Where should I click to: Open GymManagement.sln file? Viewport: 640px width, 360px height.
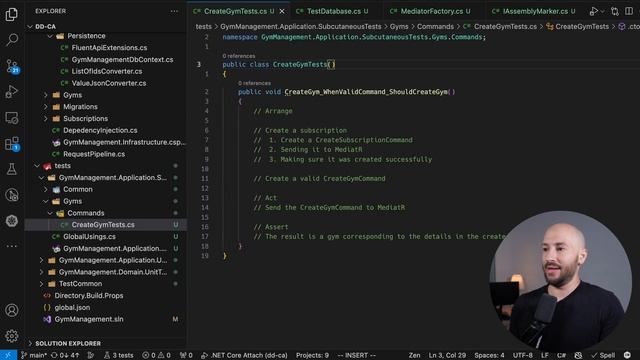point(89,319)
